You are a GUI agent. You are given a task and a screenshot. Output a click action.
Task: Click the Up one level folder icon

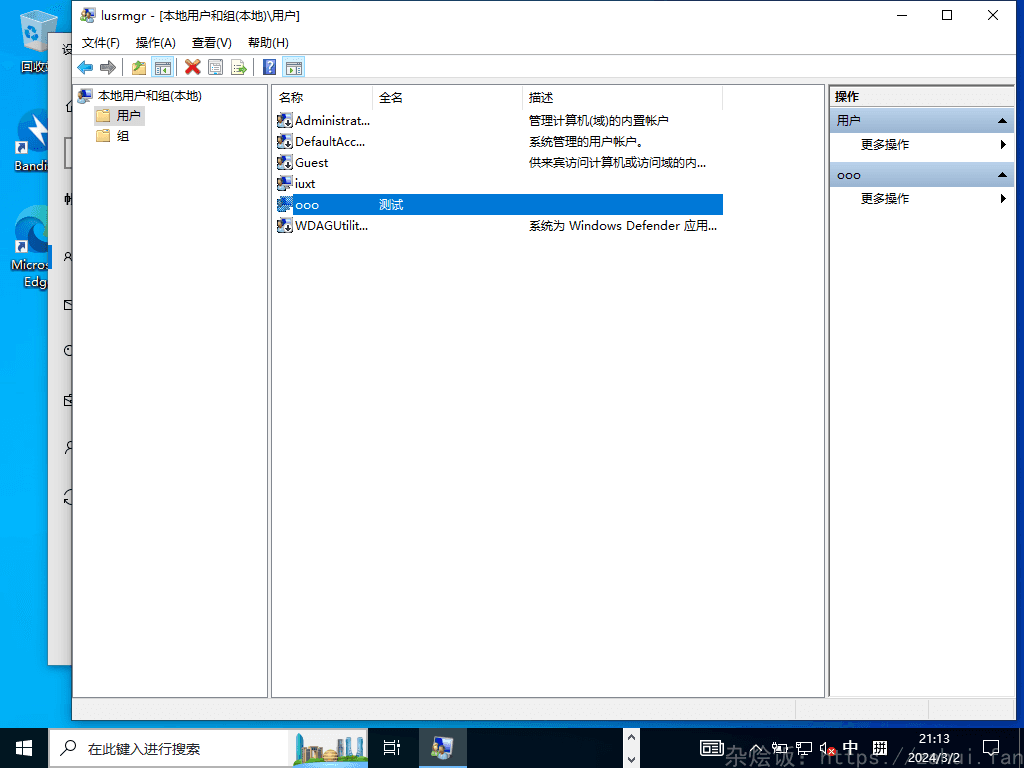(x=139, y=67)
